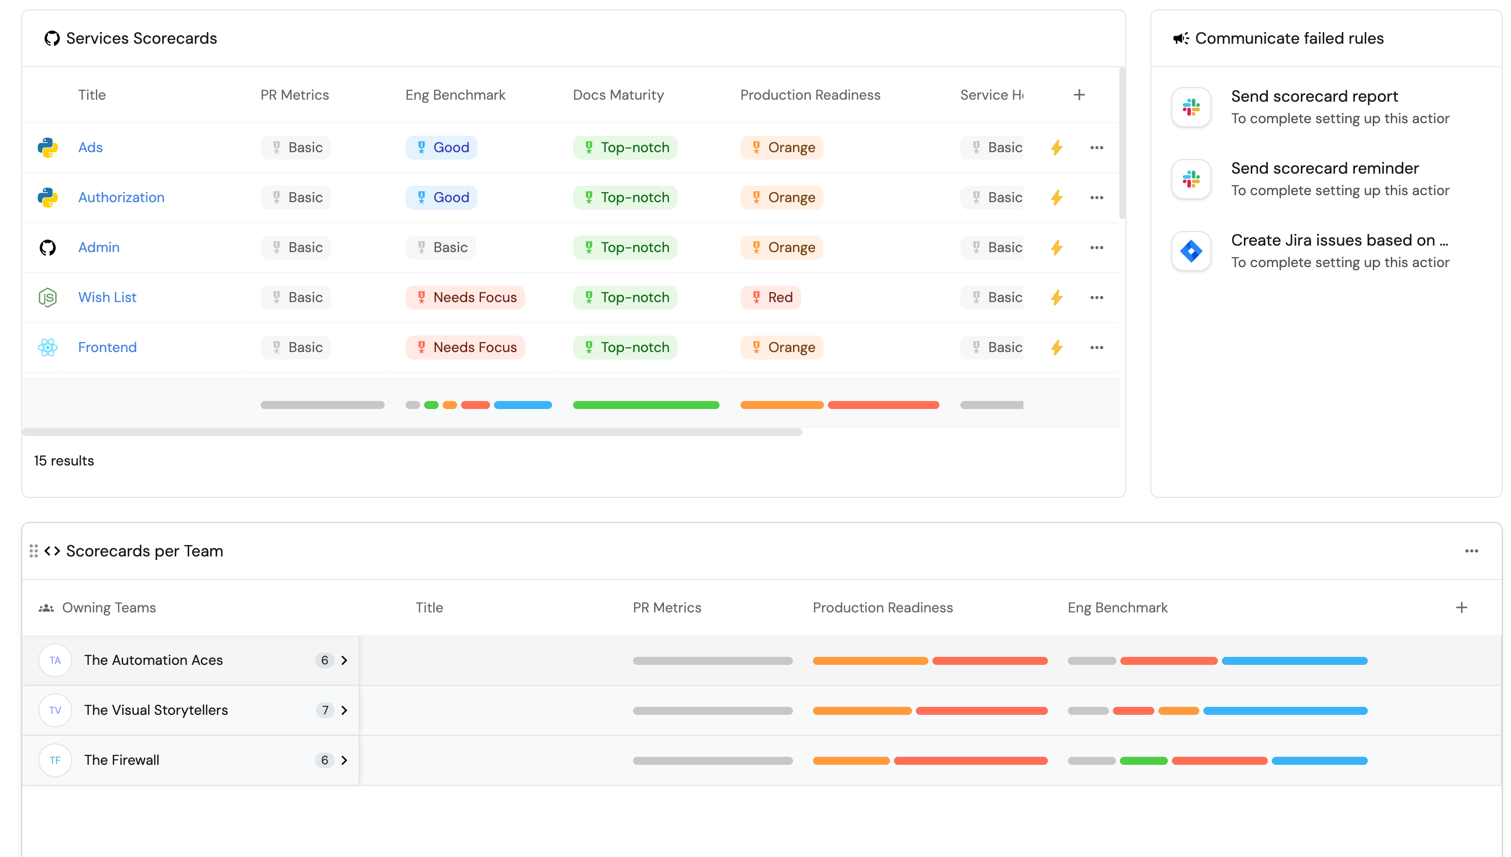Expand The Automation Aces team group
The width and height of the screenshot is (1511, 857).
(344, 661)
